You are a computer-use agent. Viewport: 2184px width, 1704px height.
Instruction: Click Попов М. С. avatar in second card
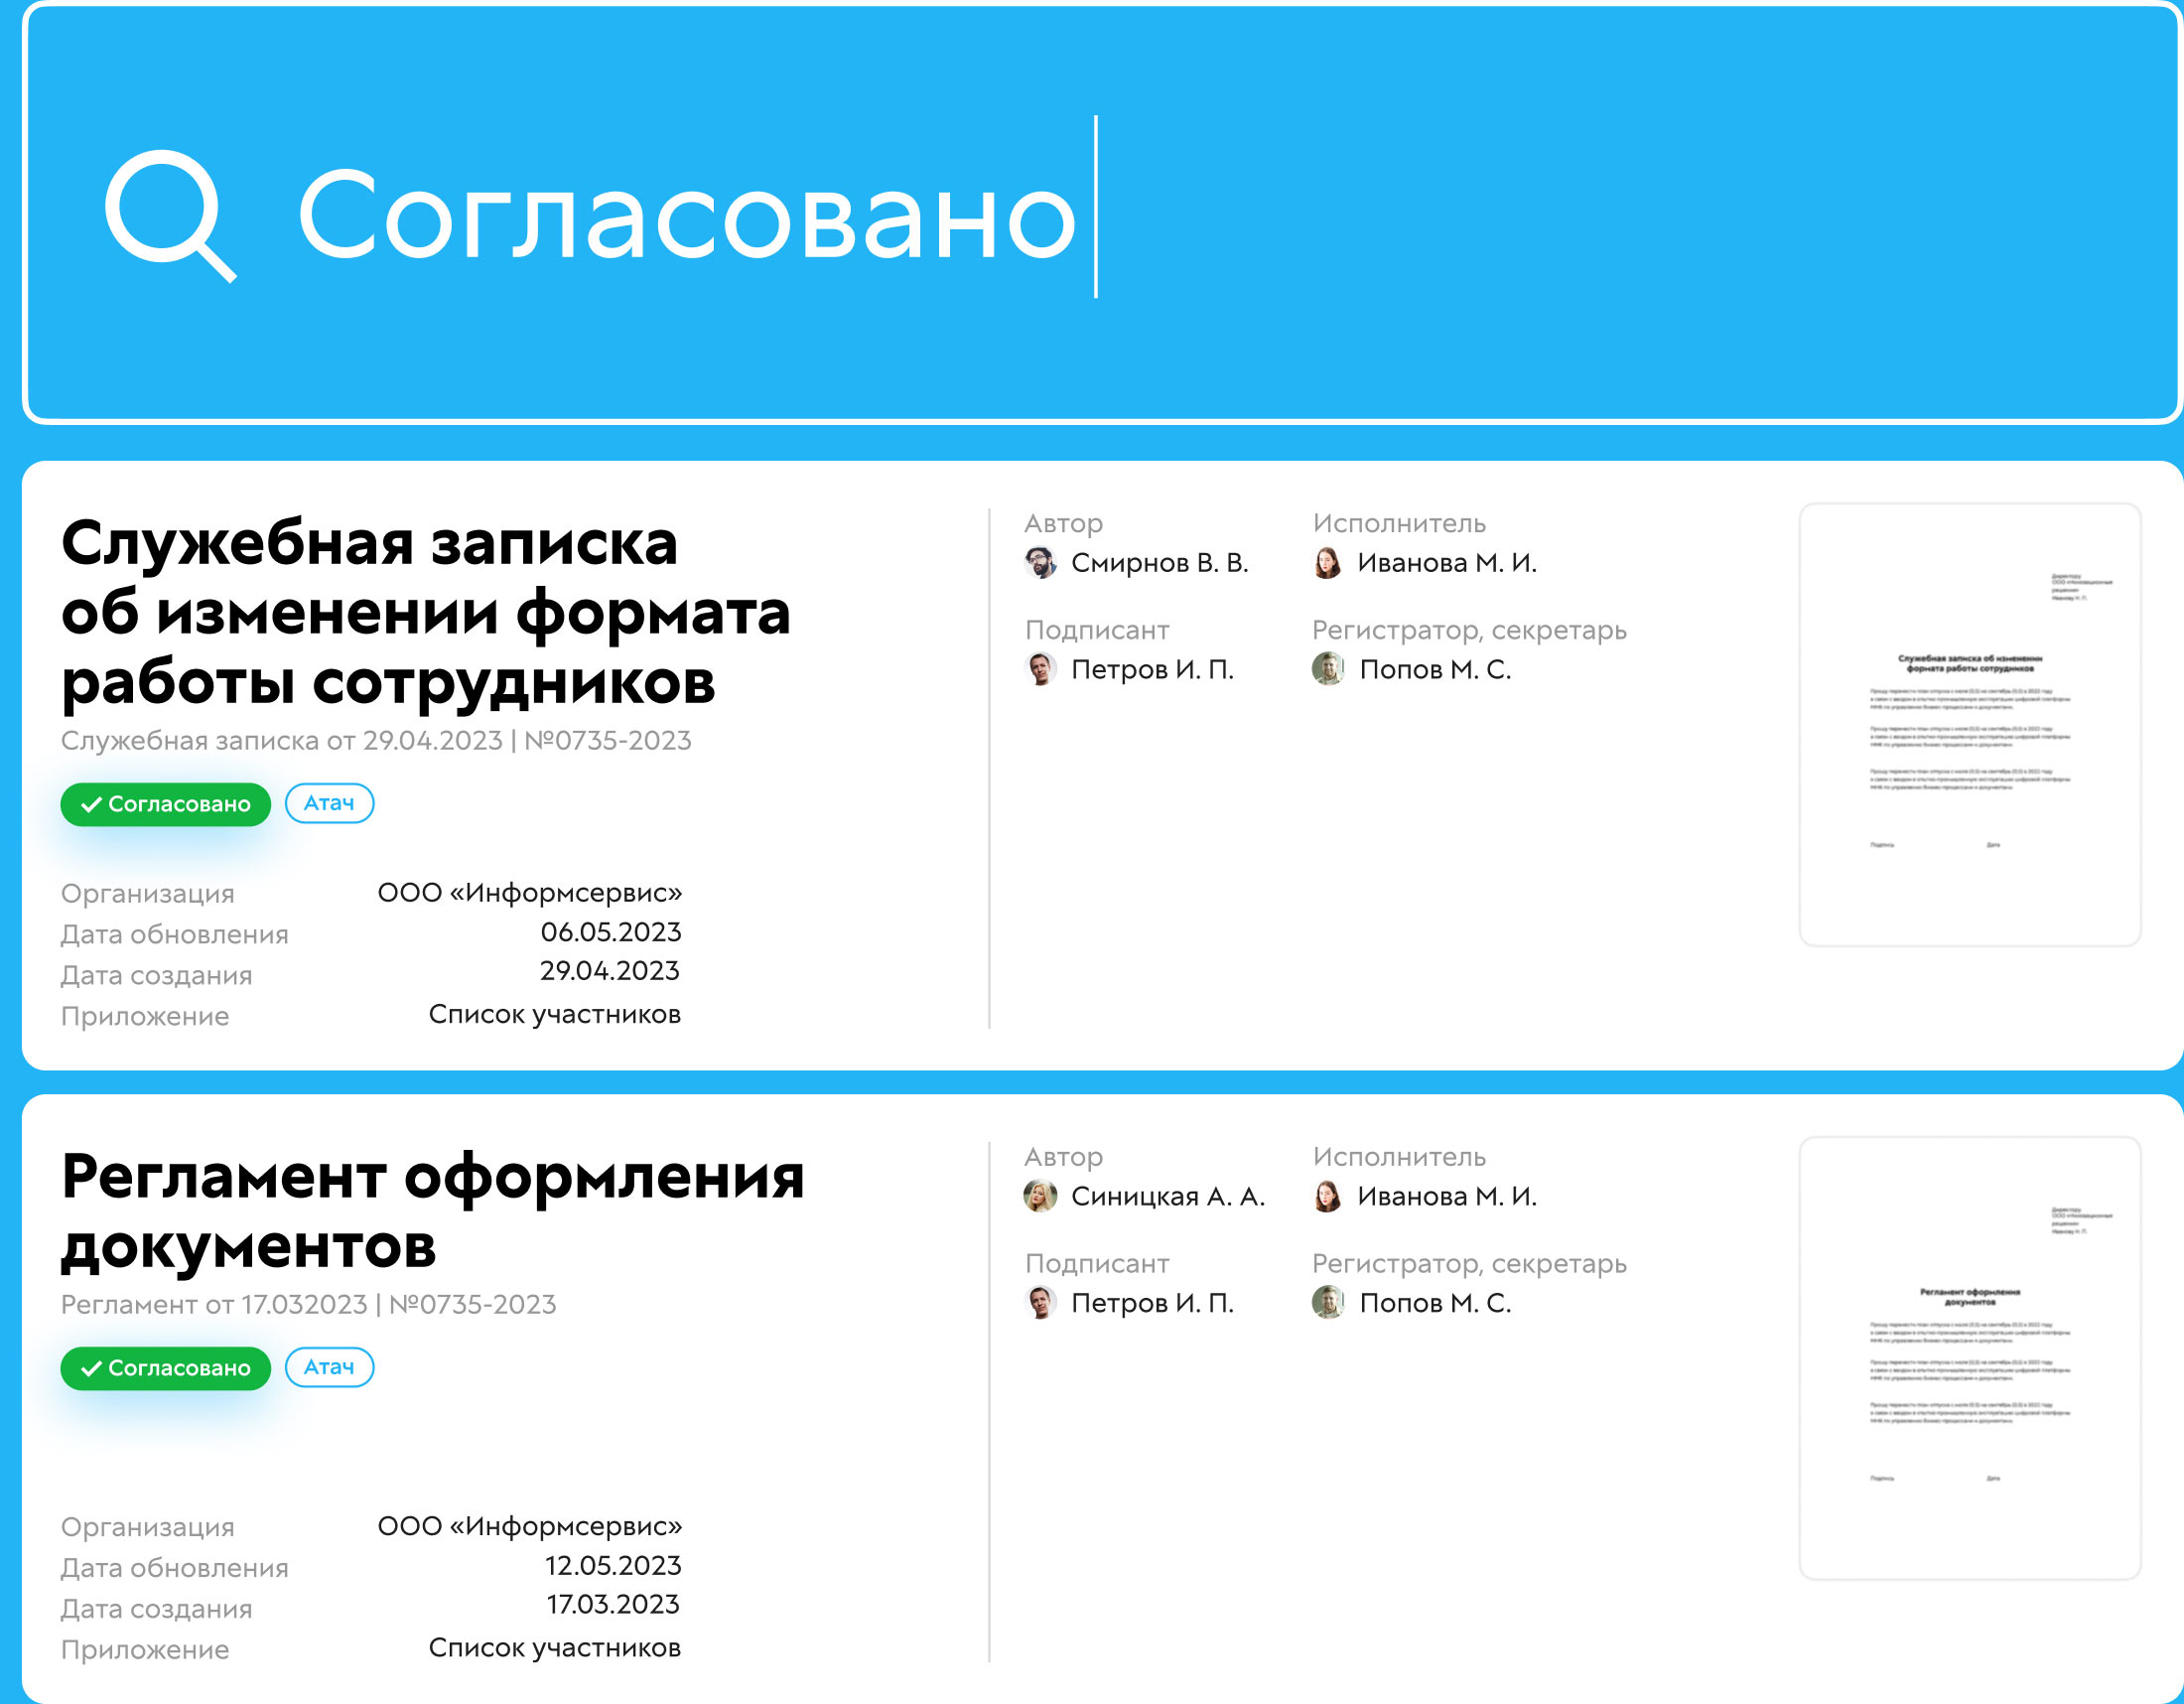point(1327,1302)
